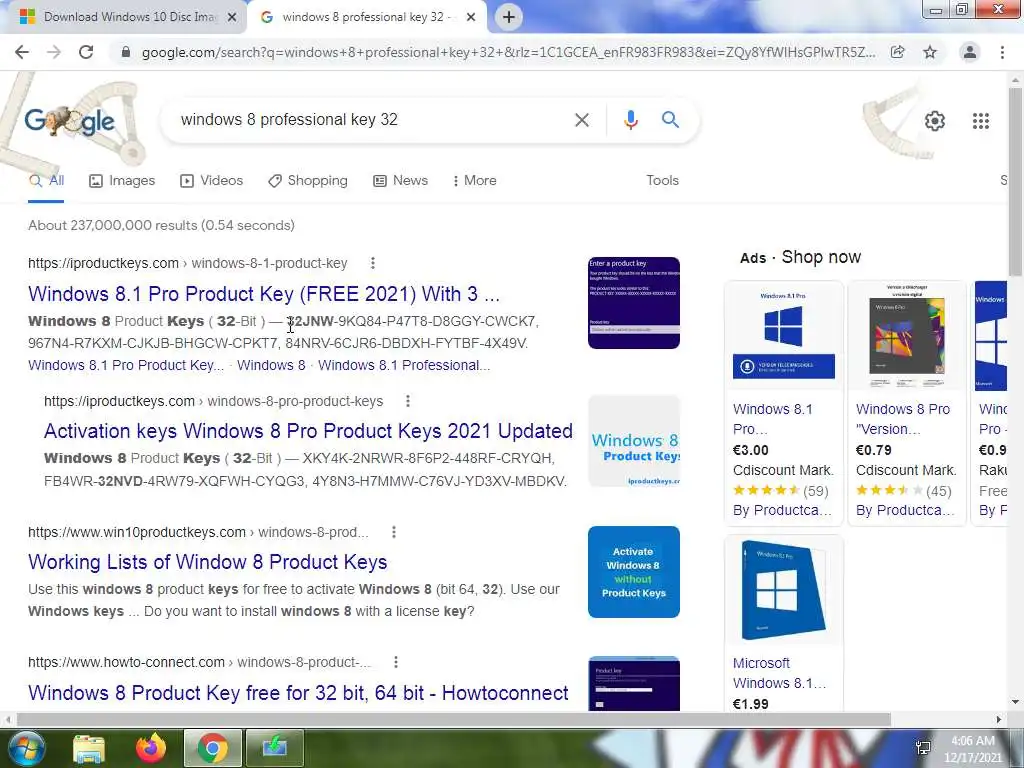The image size is (1024, 768).
Task: Follow the Windows 8.1 Pro Product Key... sitelink
Action: click(126, 365)
